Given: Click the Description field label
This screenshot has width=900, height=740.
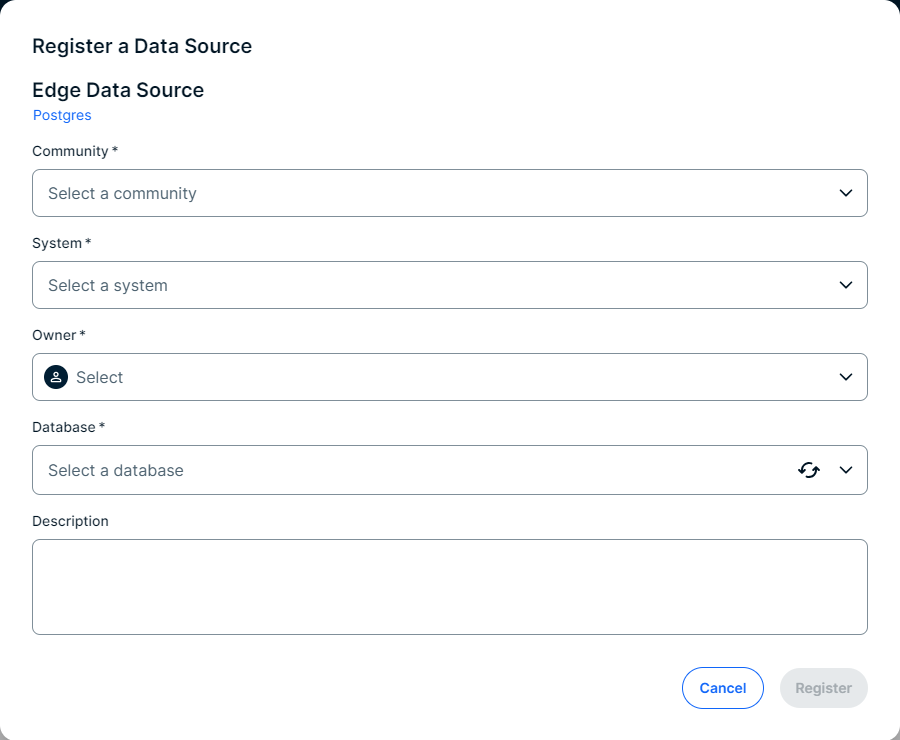Looking at the screenshot, I should (70, 521).
